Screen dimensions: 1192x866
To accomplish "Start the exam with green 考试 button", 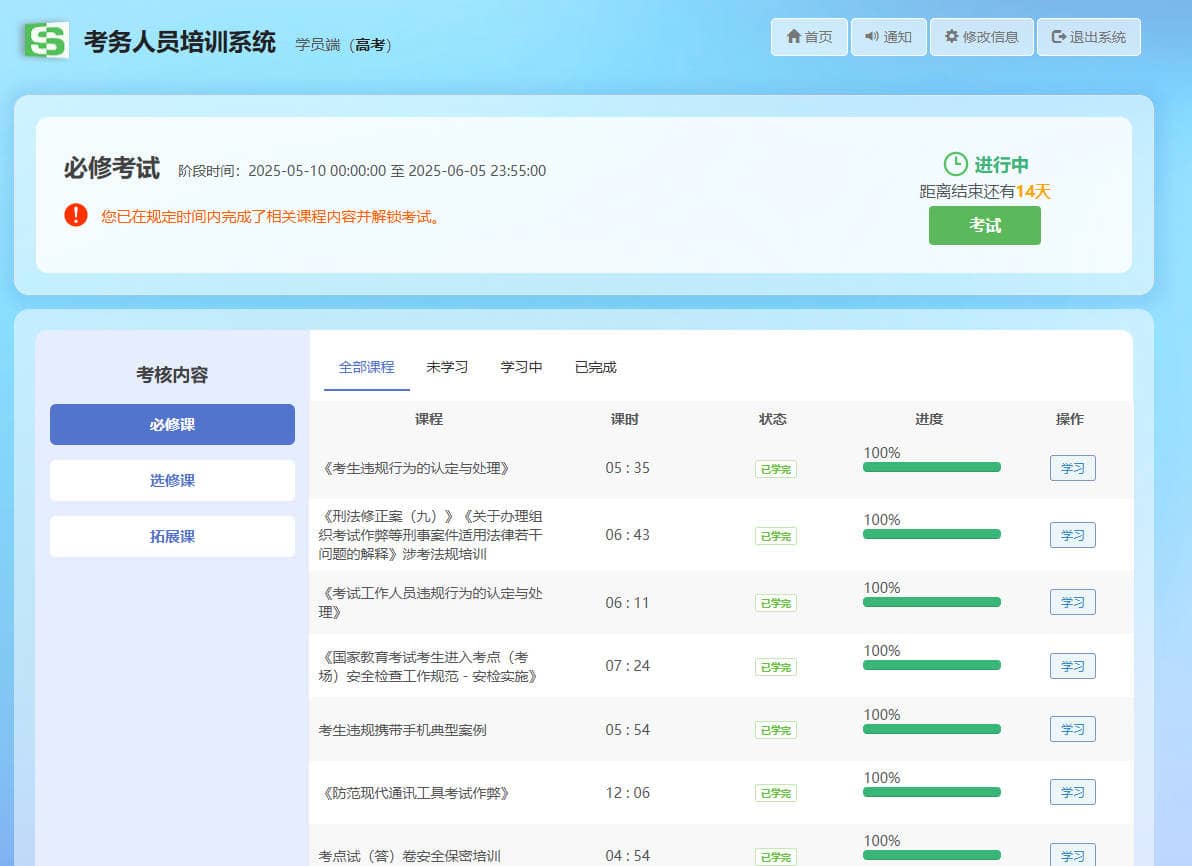I will pyautogui.click(x=984, y=226).
